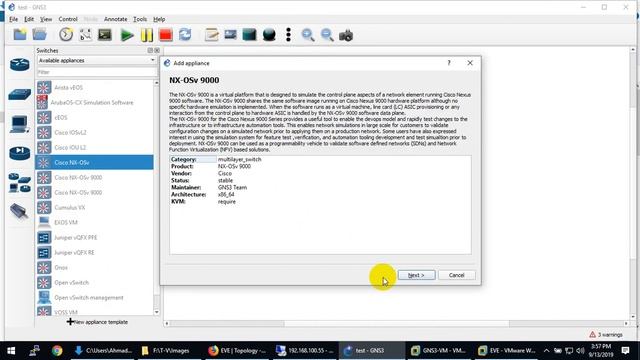640x360 pixels.
Task: Select add a link cable icon
Action: (x=19, y=211)
